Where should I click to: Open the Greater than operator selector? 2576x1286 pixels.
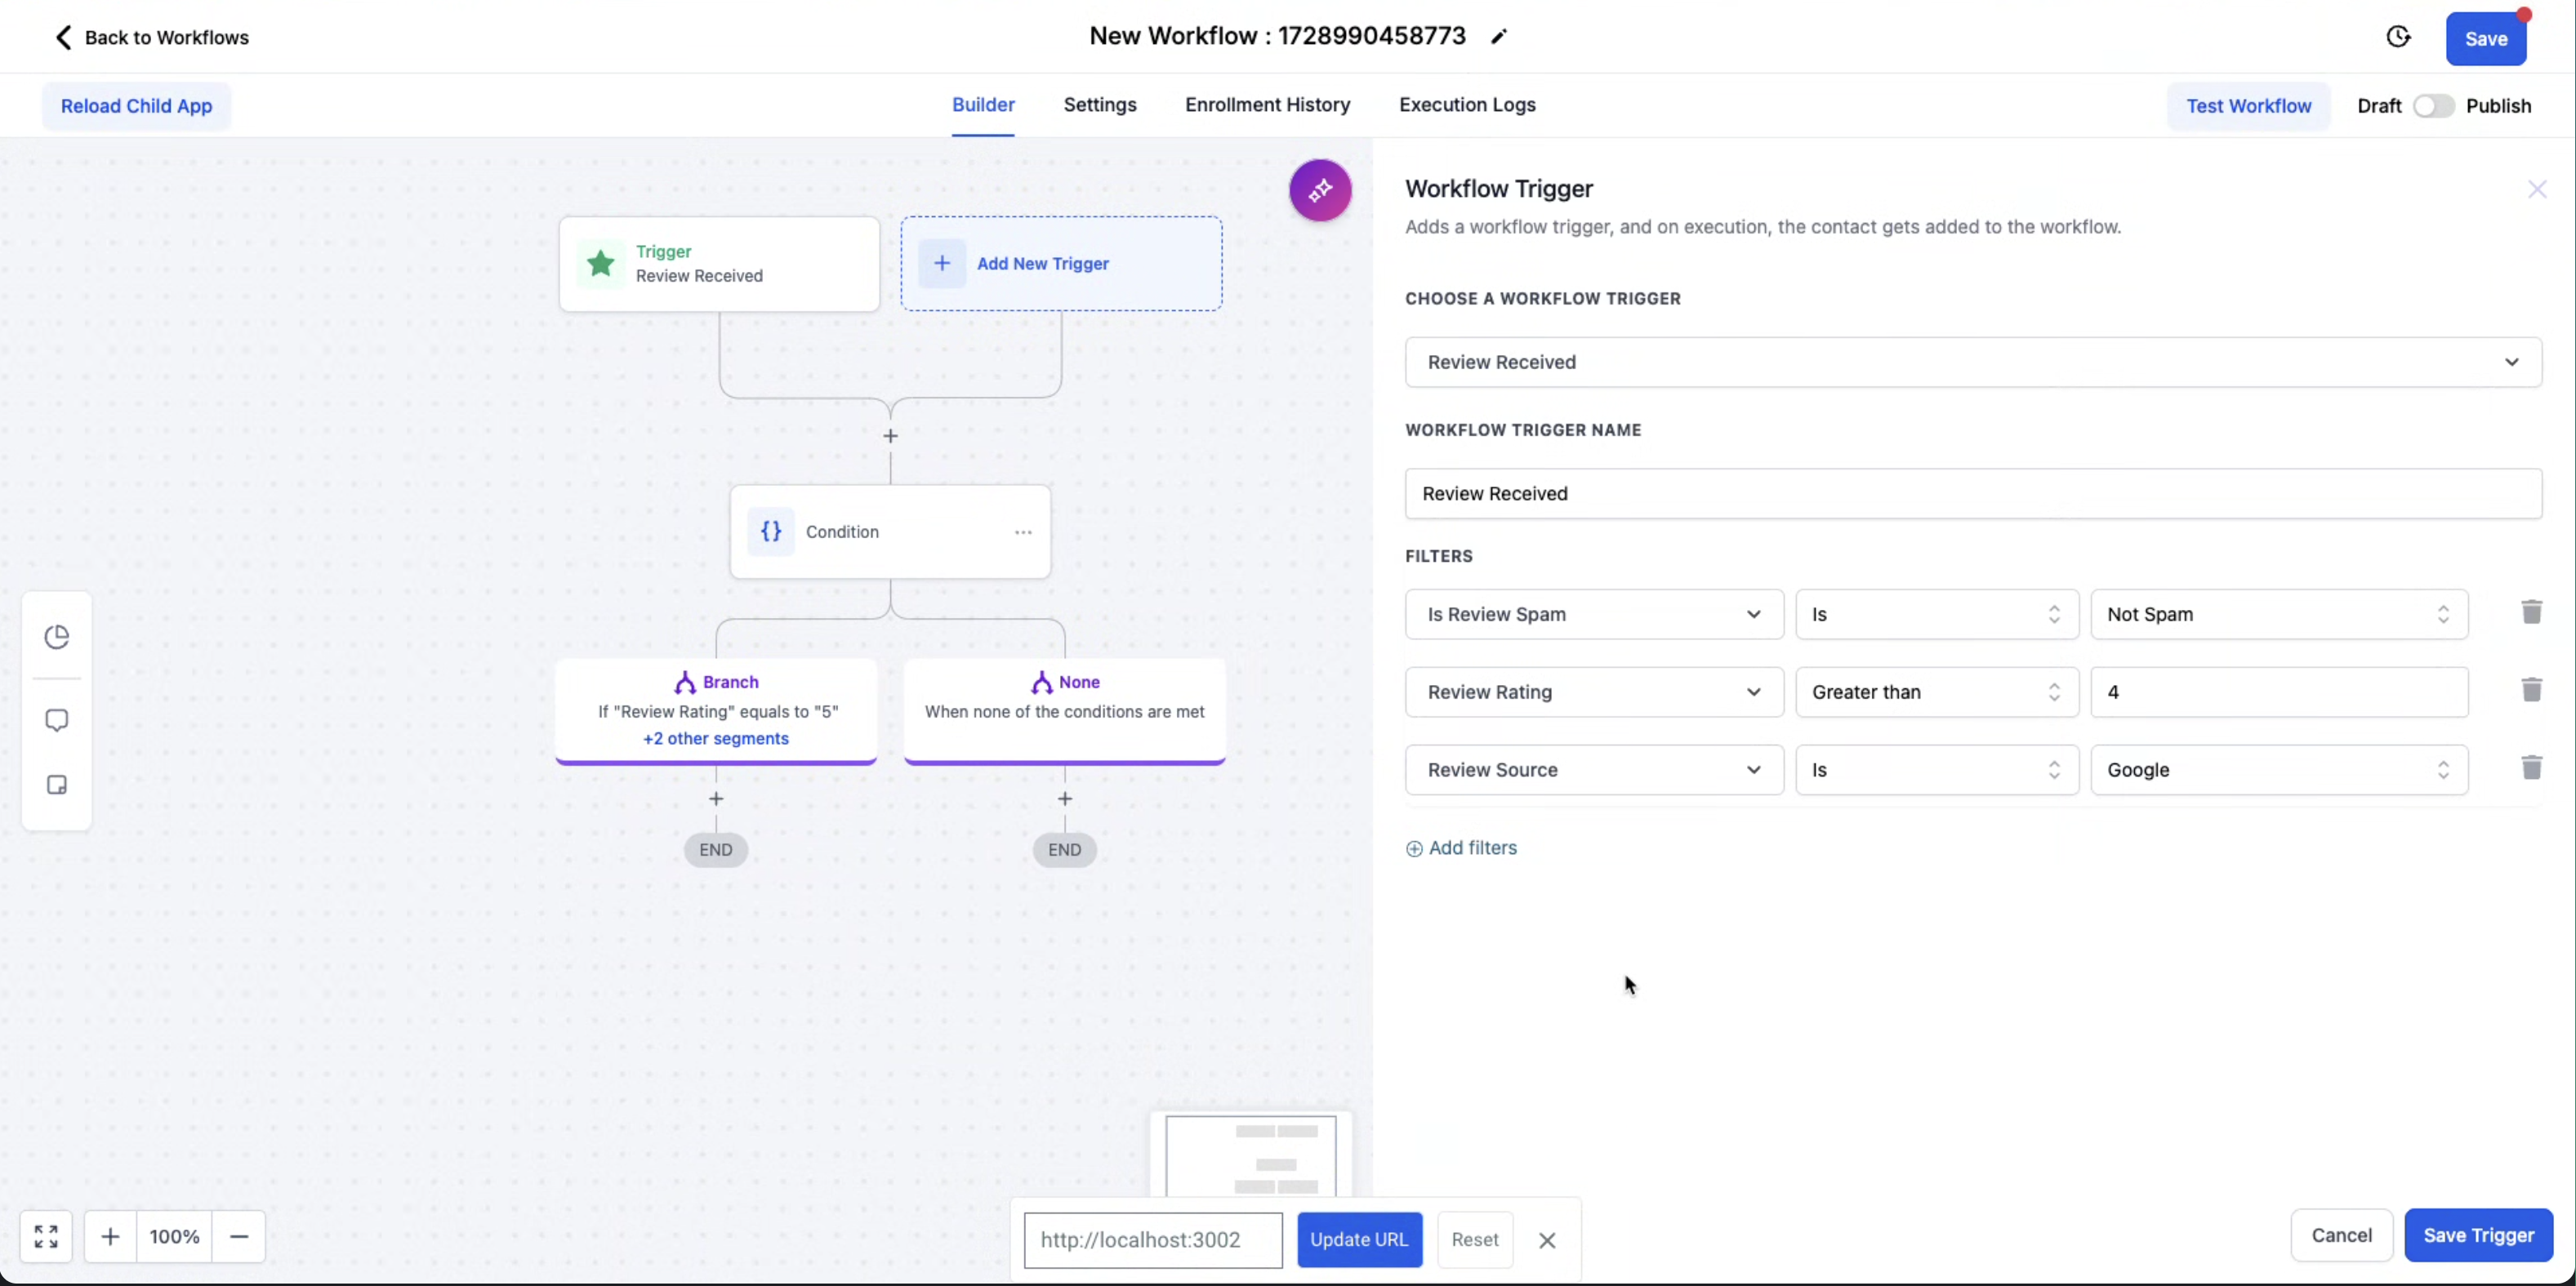point(1936,692)
